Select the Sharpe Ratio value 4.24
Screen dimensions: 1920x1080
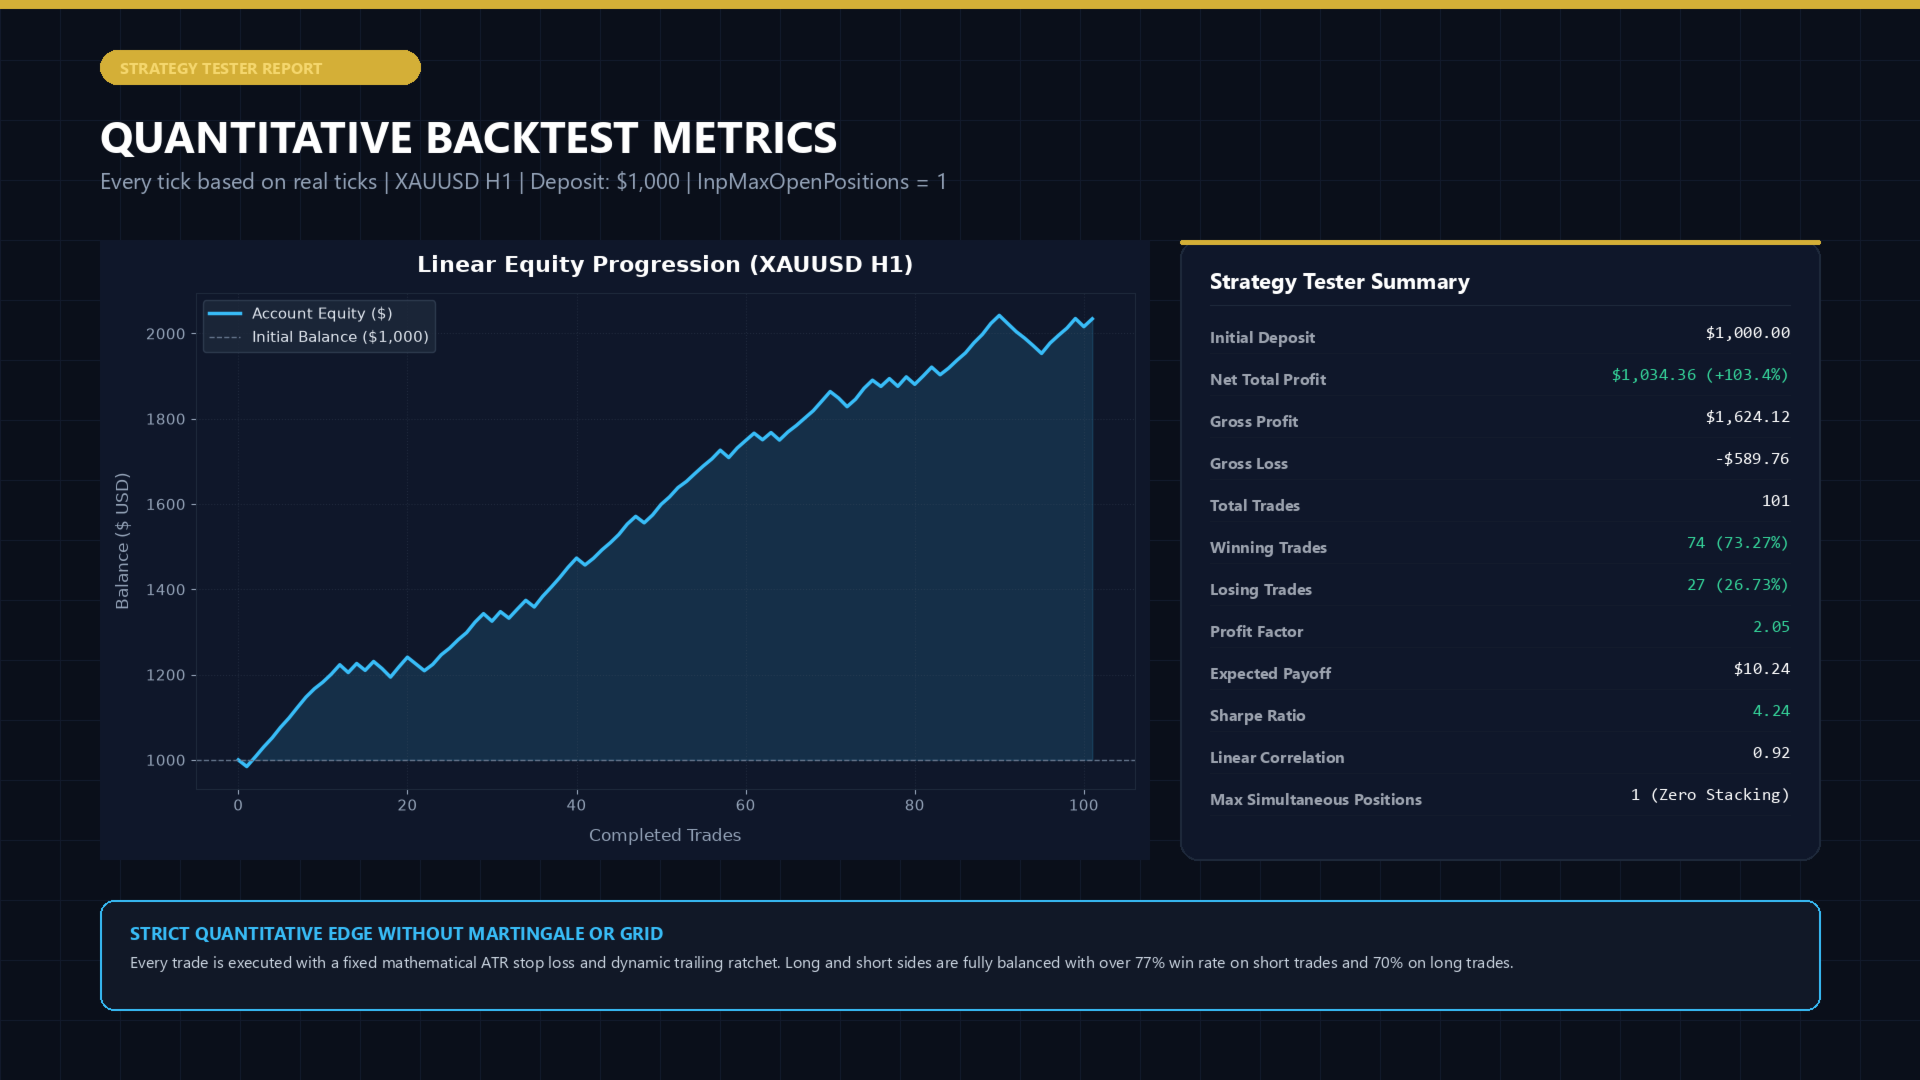pyautogui.click(x=1771, y=711)
